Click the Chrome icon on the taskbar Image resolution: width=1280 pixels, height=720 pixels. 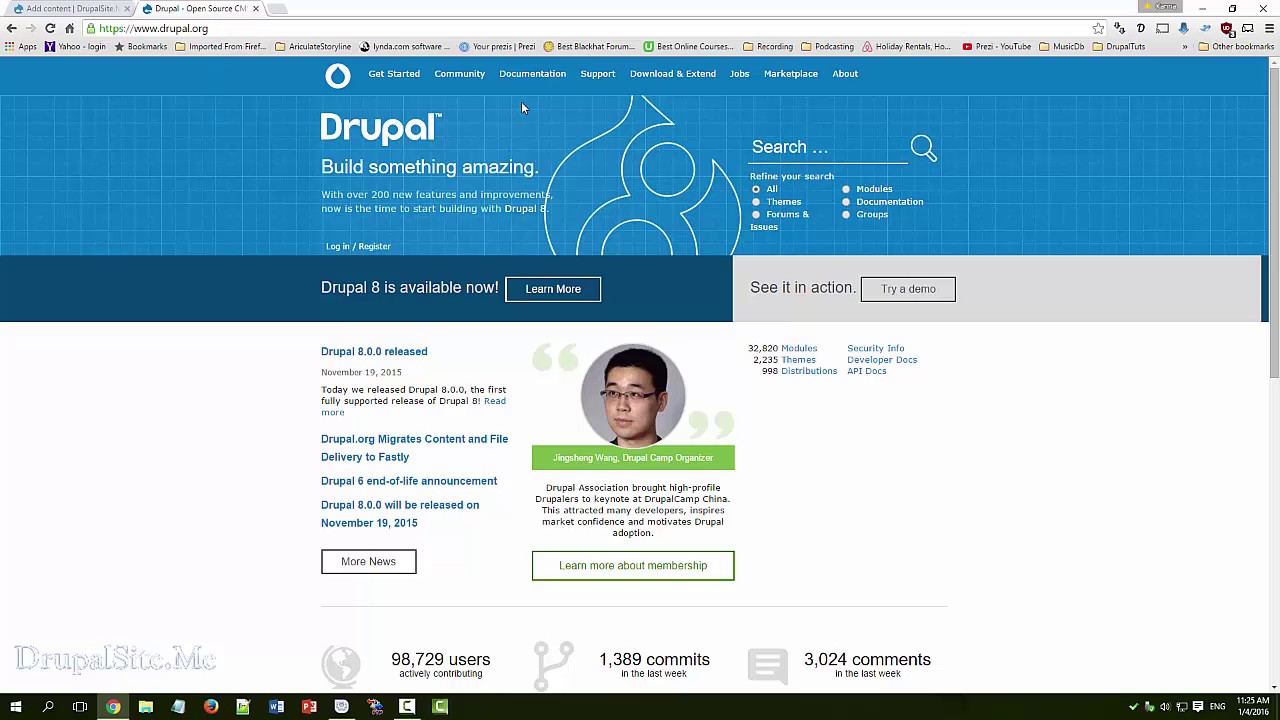pyautogui.click(x=113, y=707)
